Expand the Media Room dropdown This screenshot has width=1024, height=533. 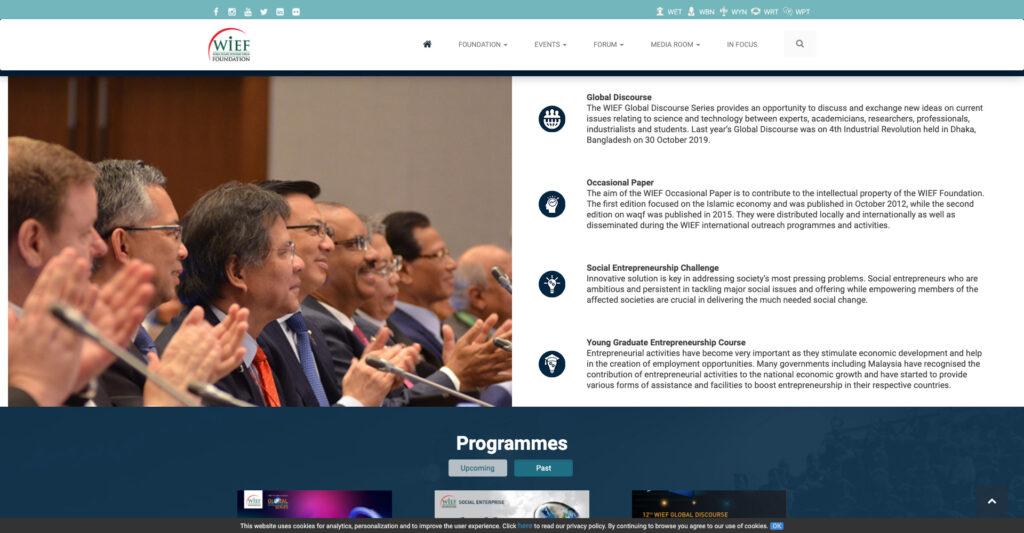click(675, 45)
